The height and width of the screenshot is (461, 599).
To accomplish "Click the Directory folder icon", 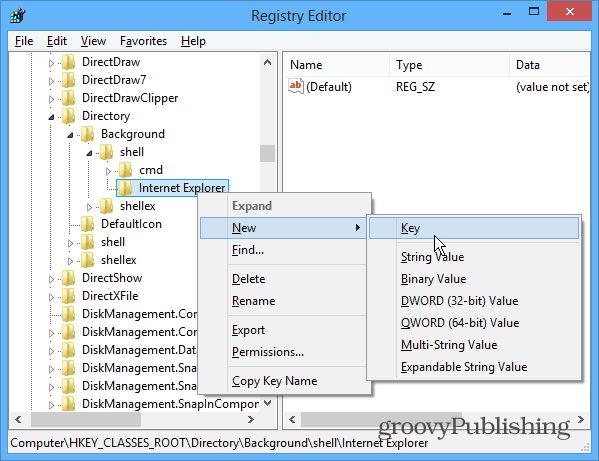I will click(69, 116).
